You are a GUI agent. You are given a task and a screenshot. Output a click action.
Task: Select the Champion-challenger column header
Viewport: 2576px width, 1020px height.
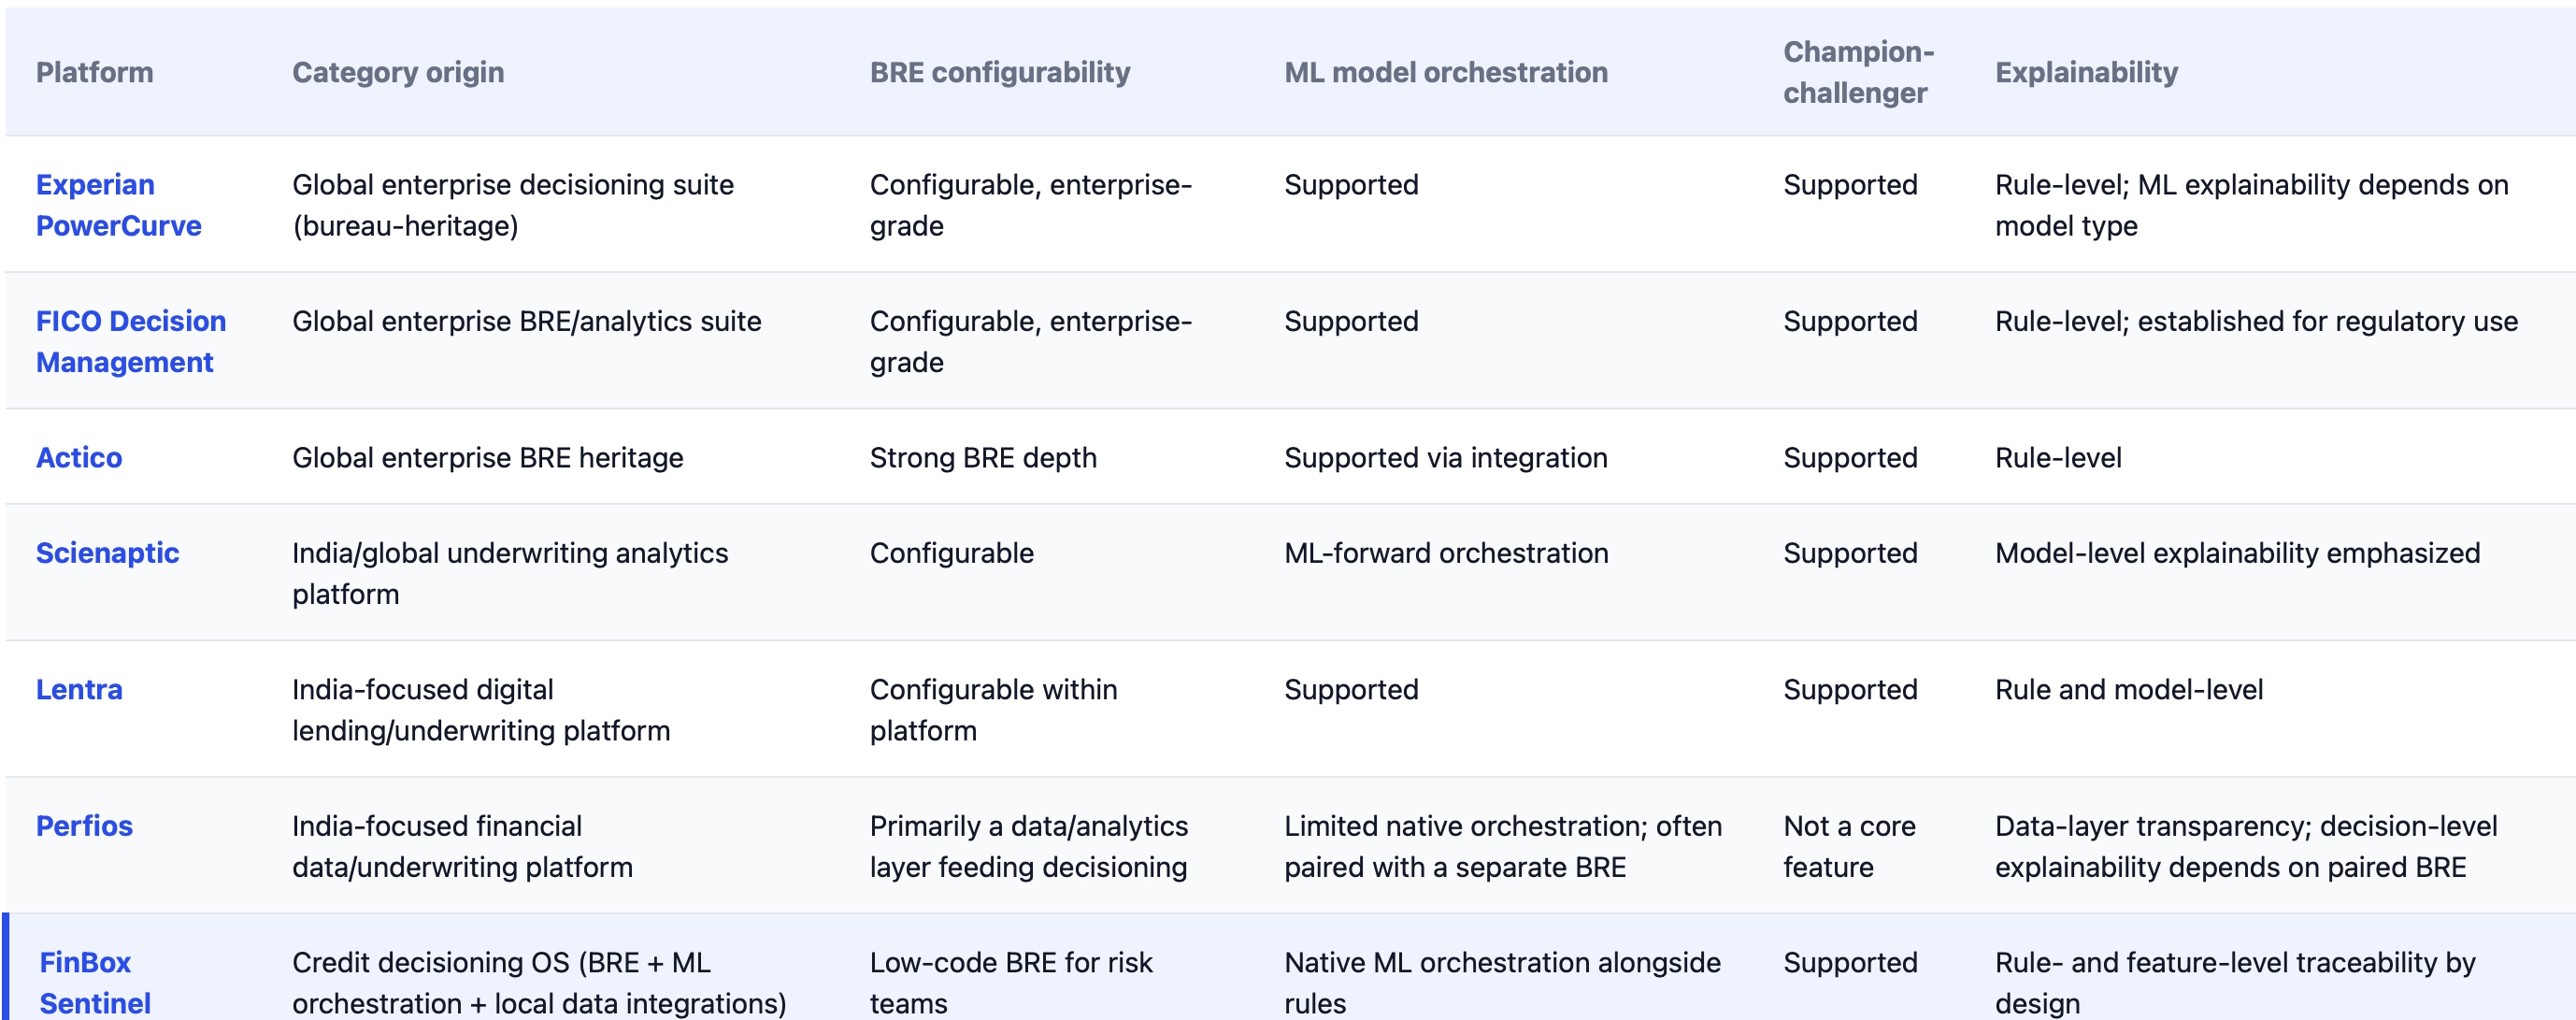[x=1858, y=72]
